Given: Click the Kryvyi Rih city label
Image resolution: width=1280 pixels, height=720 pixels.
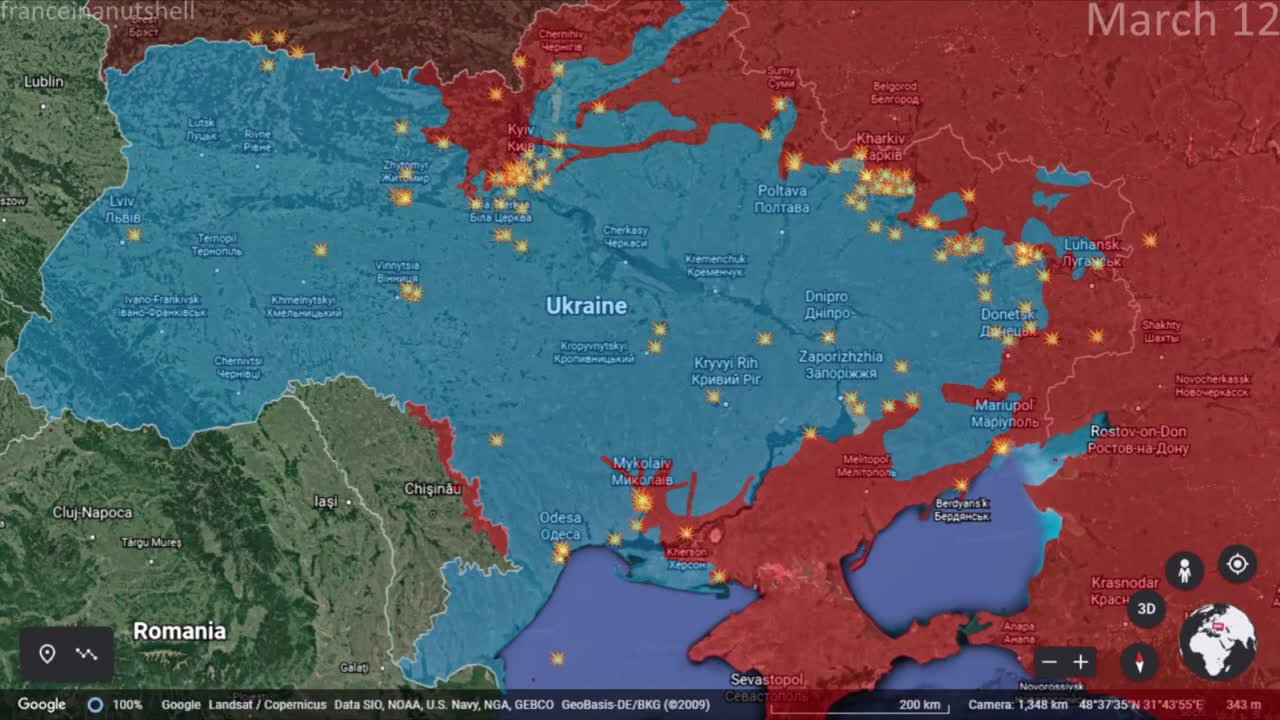Looking at the screenshot, I should pyautogui.click(x=726, y=370).
